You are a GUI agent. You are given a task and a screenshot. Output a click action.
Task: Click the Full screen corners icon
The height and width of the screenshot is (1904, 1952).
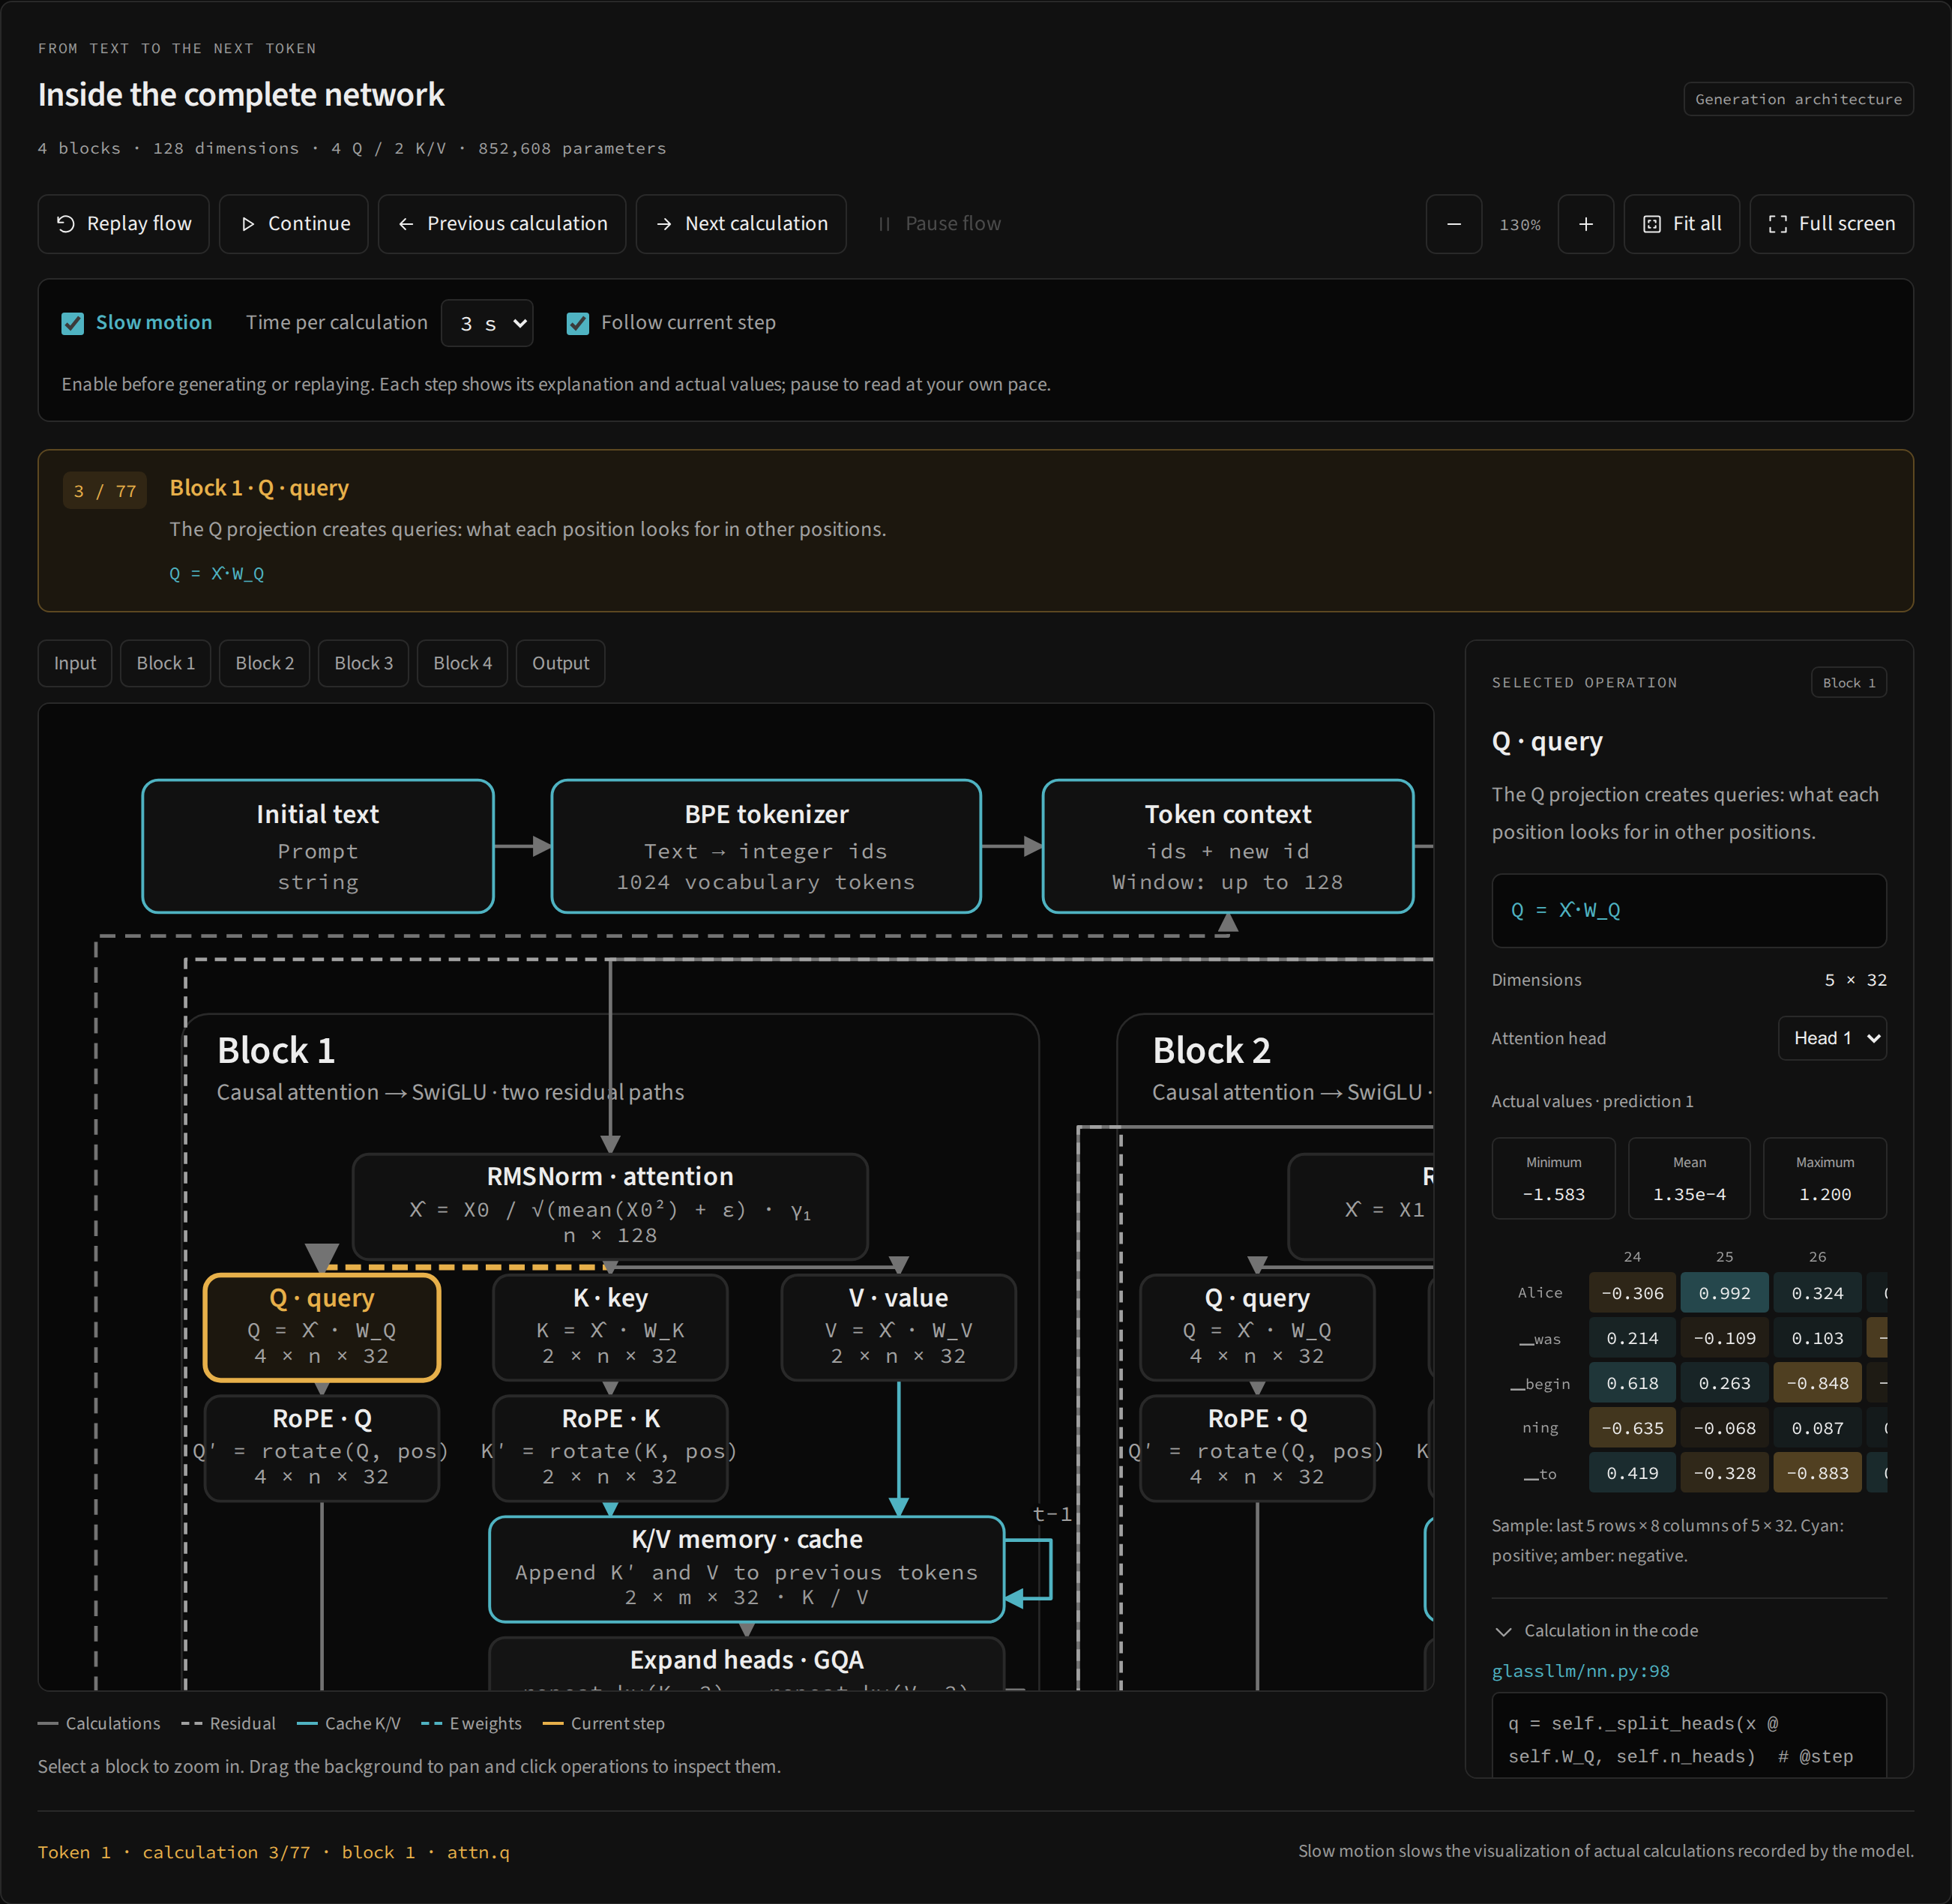[x=1778, y=224]
